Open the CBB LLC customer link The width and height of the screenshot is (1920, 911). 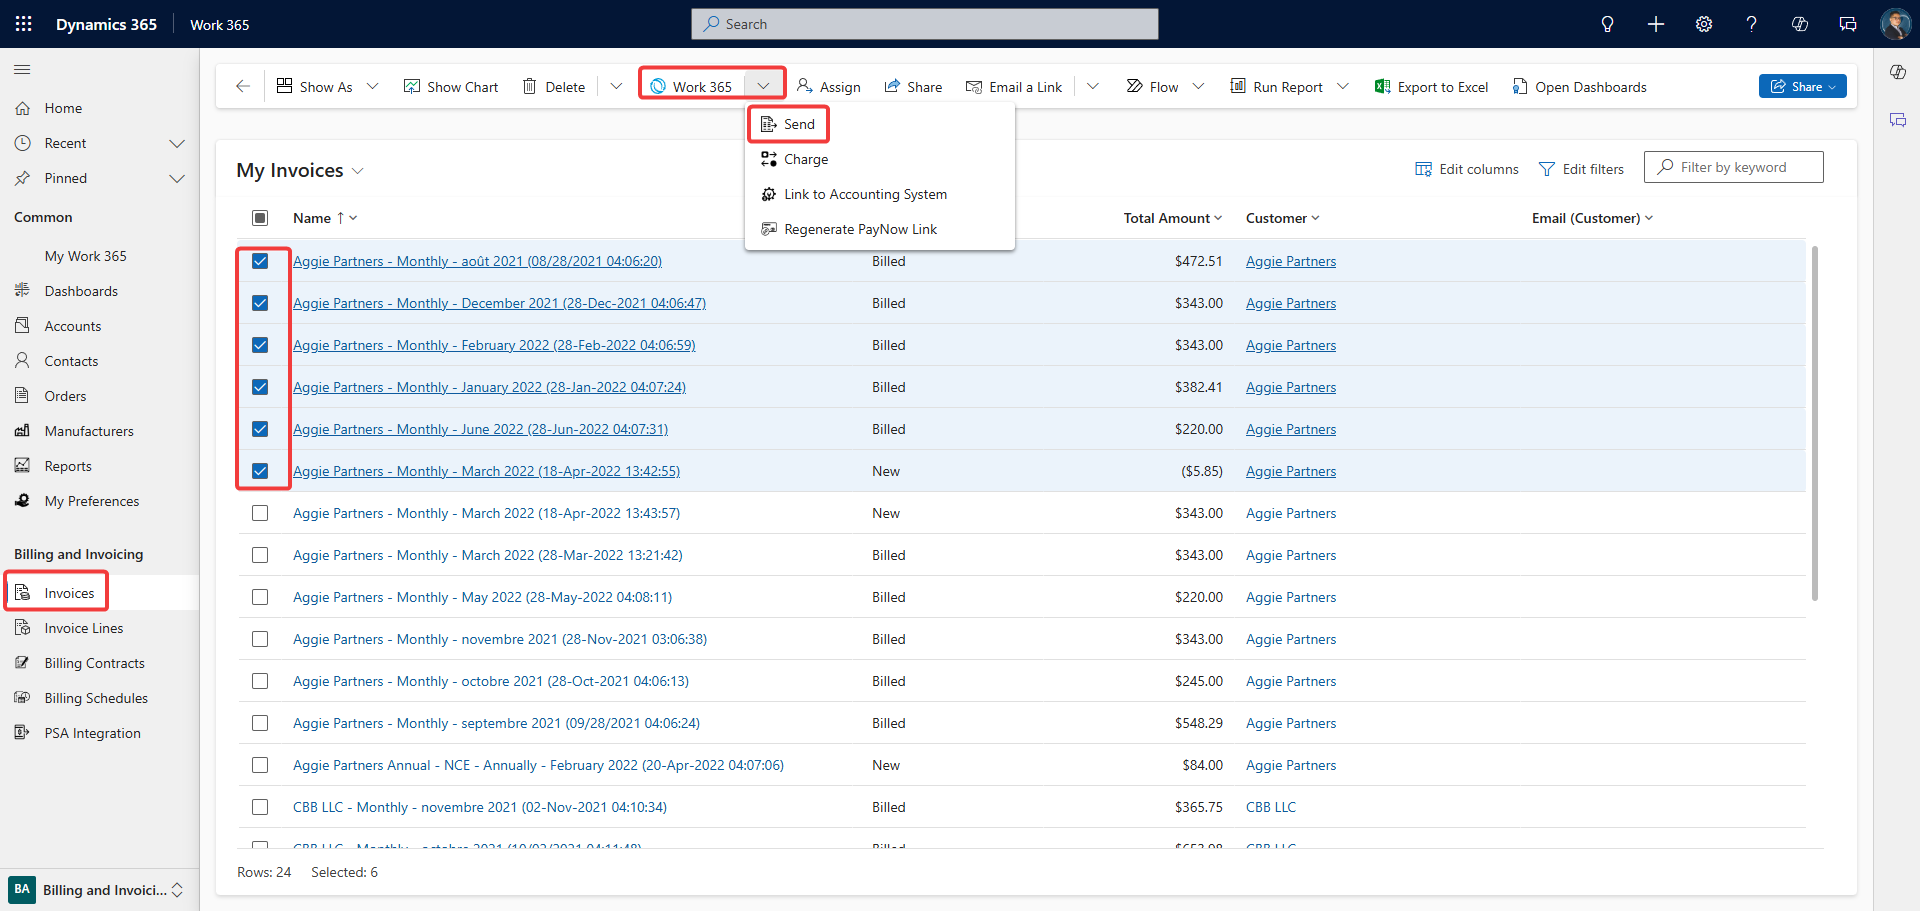pos(1270,807)
